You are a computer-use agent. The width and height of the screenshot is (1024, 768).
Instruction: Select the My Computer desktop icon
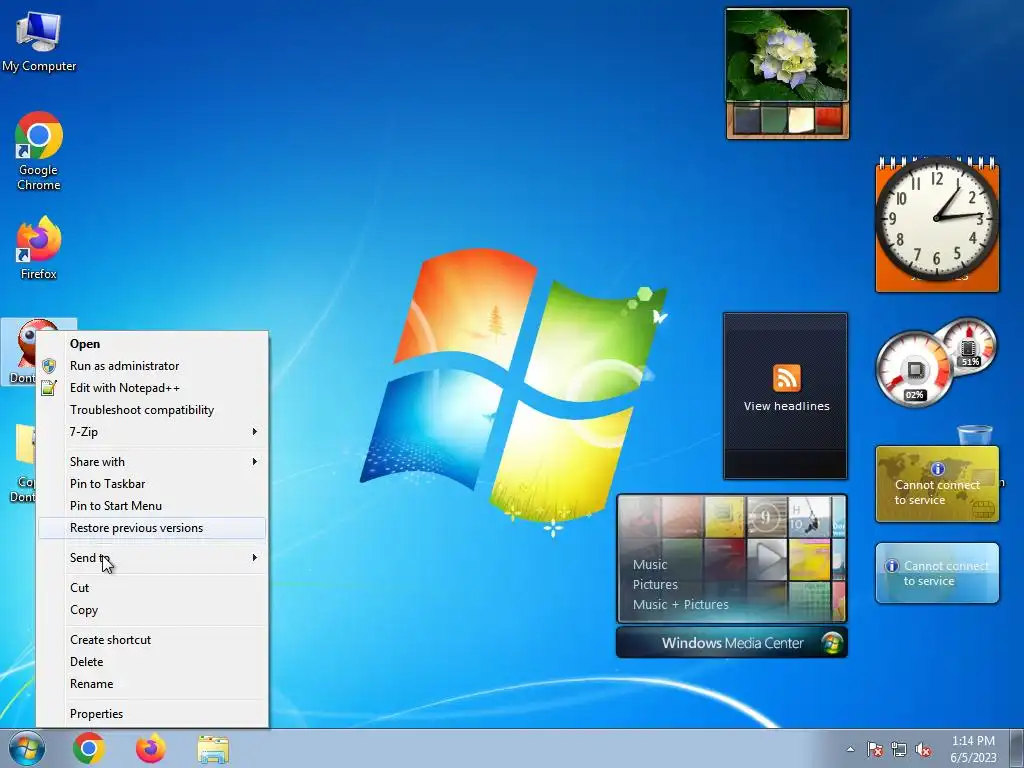[x=39, y=41]
